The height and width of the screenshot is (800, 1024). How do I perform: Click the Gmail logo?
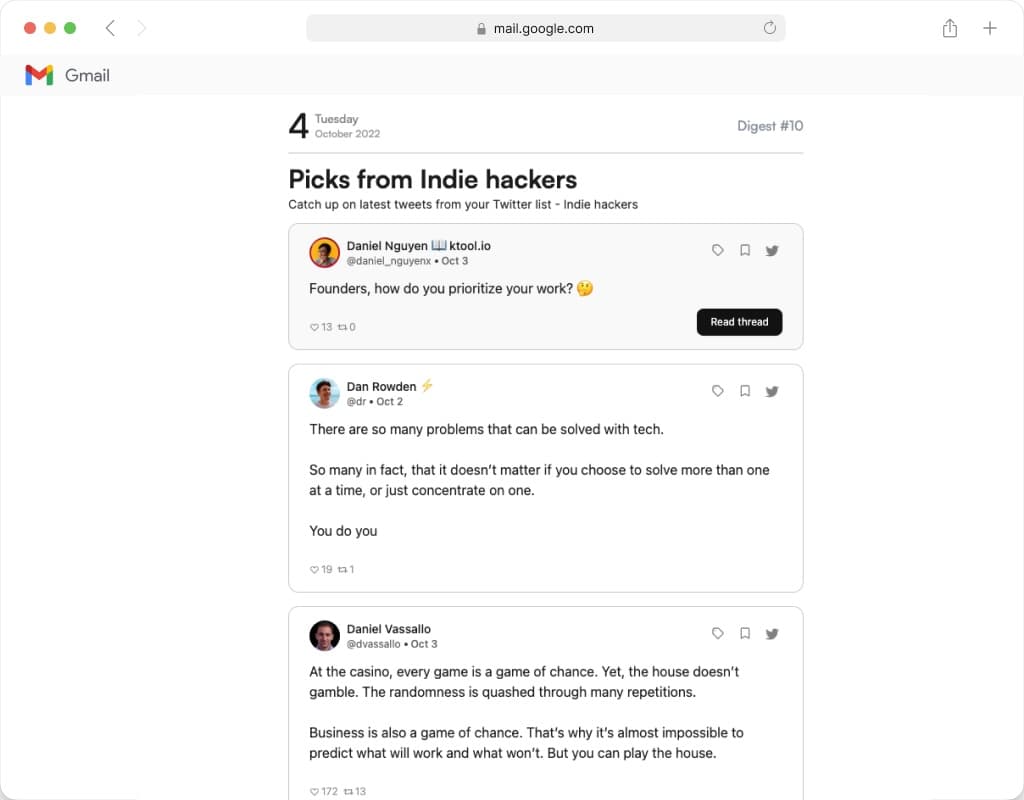(x=39, y=75)
